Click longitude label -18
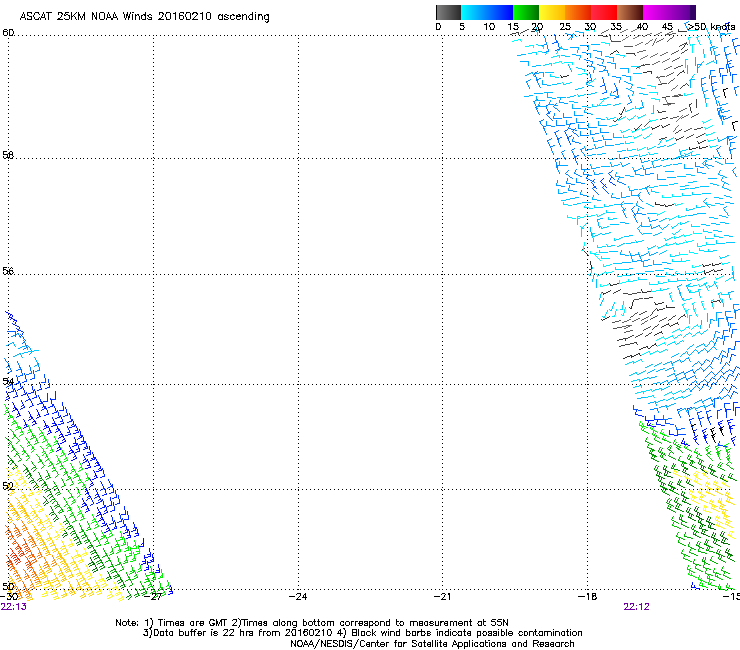This screenshot has width=740, height=650. pos(588,596)
